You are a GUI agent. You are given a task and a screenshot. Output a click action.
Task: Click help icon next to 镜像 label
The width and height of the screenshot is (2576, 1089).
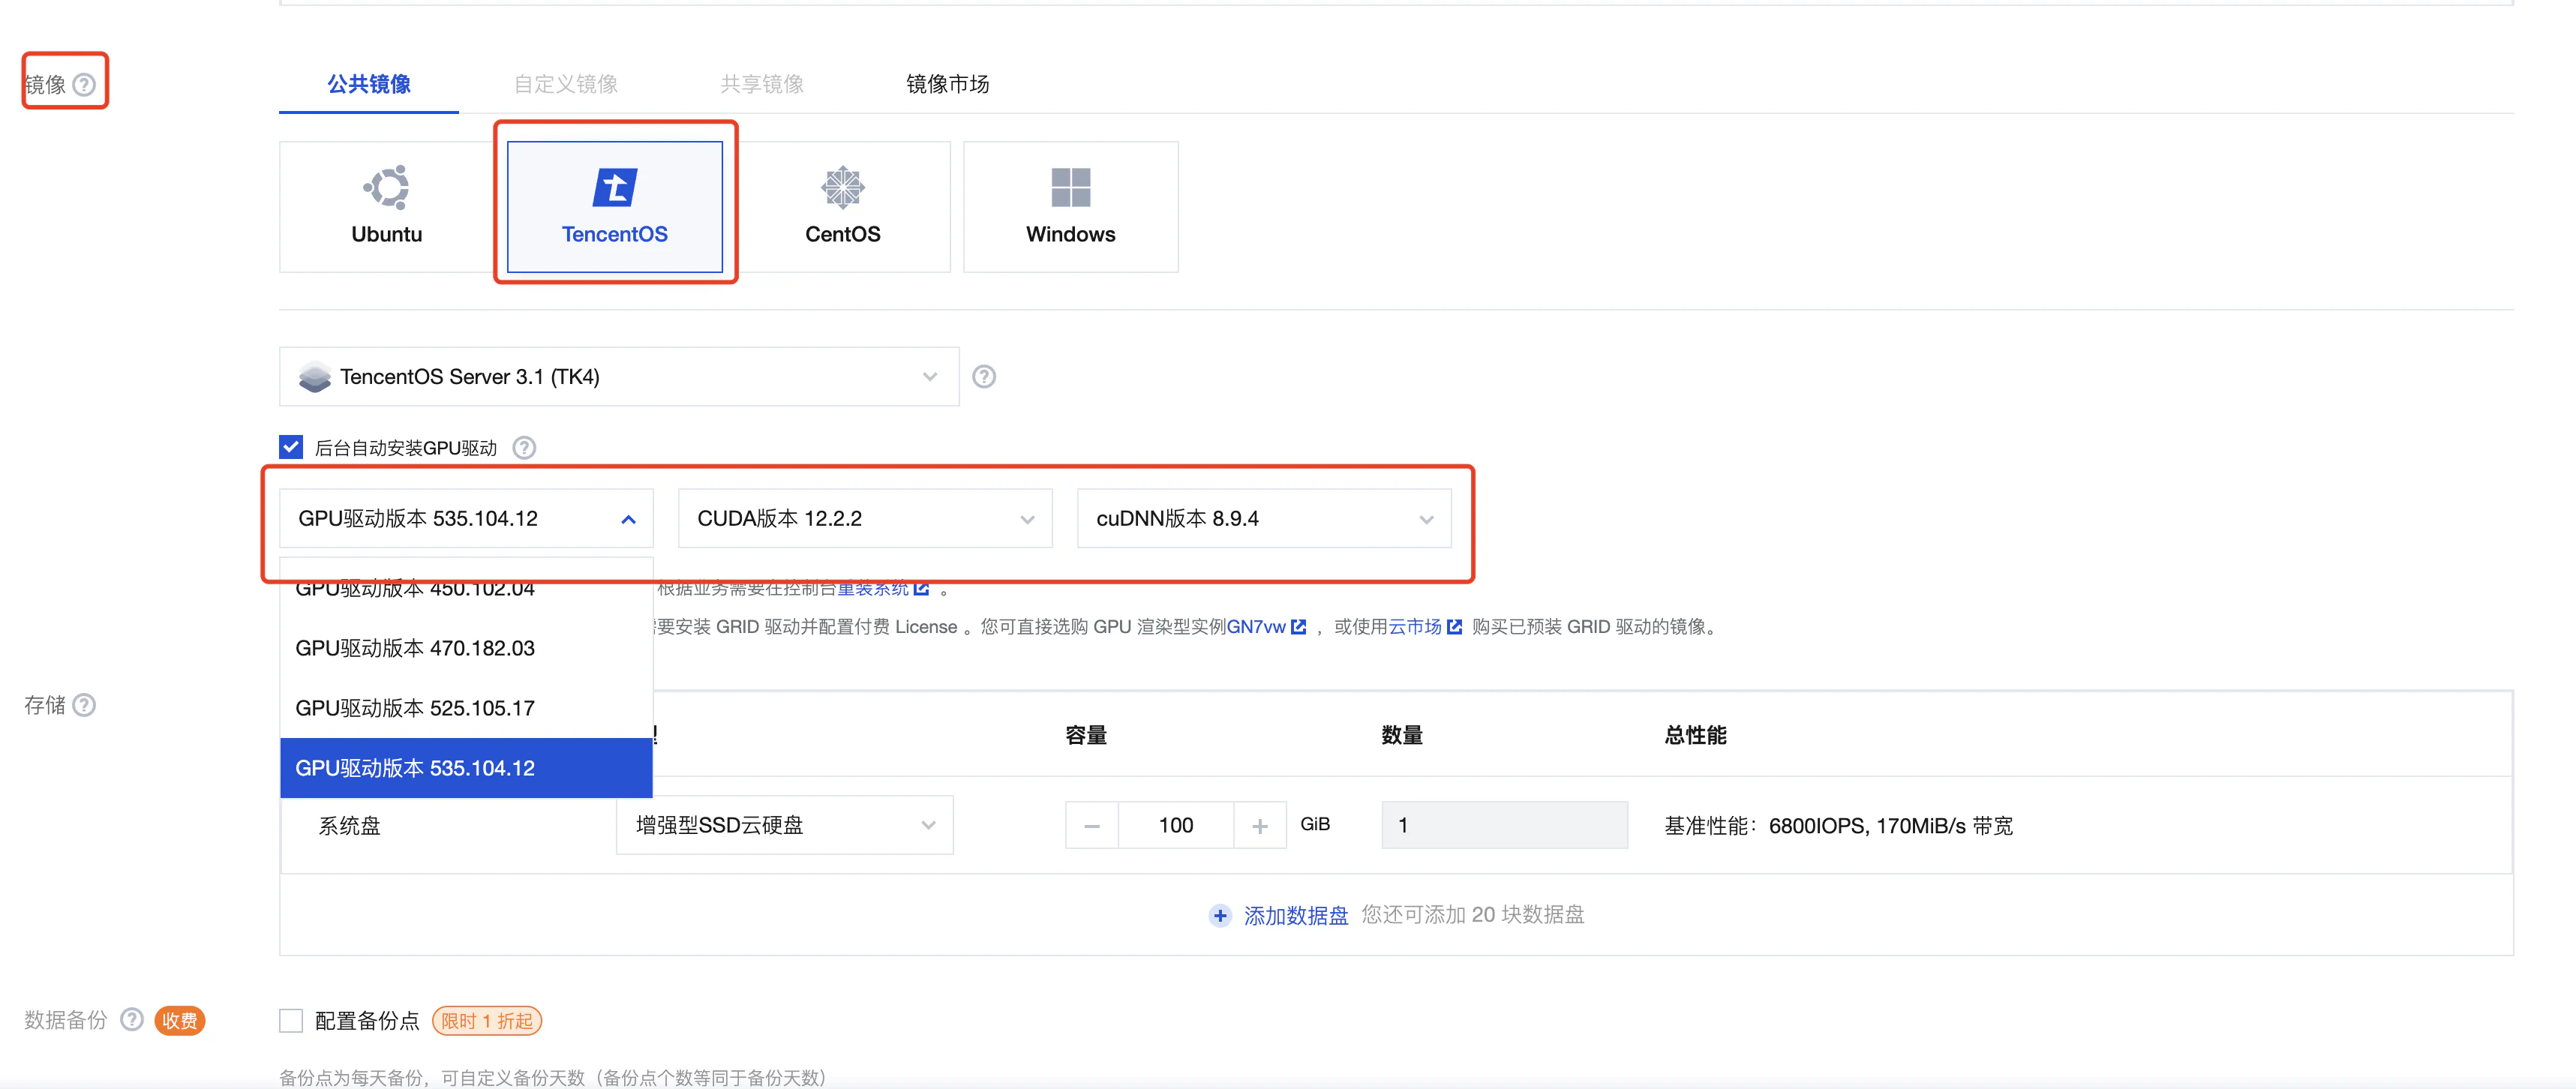(85, 85)
